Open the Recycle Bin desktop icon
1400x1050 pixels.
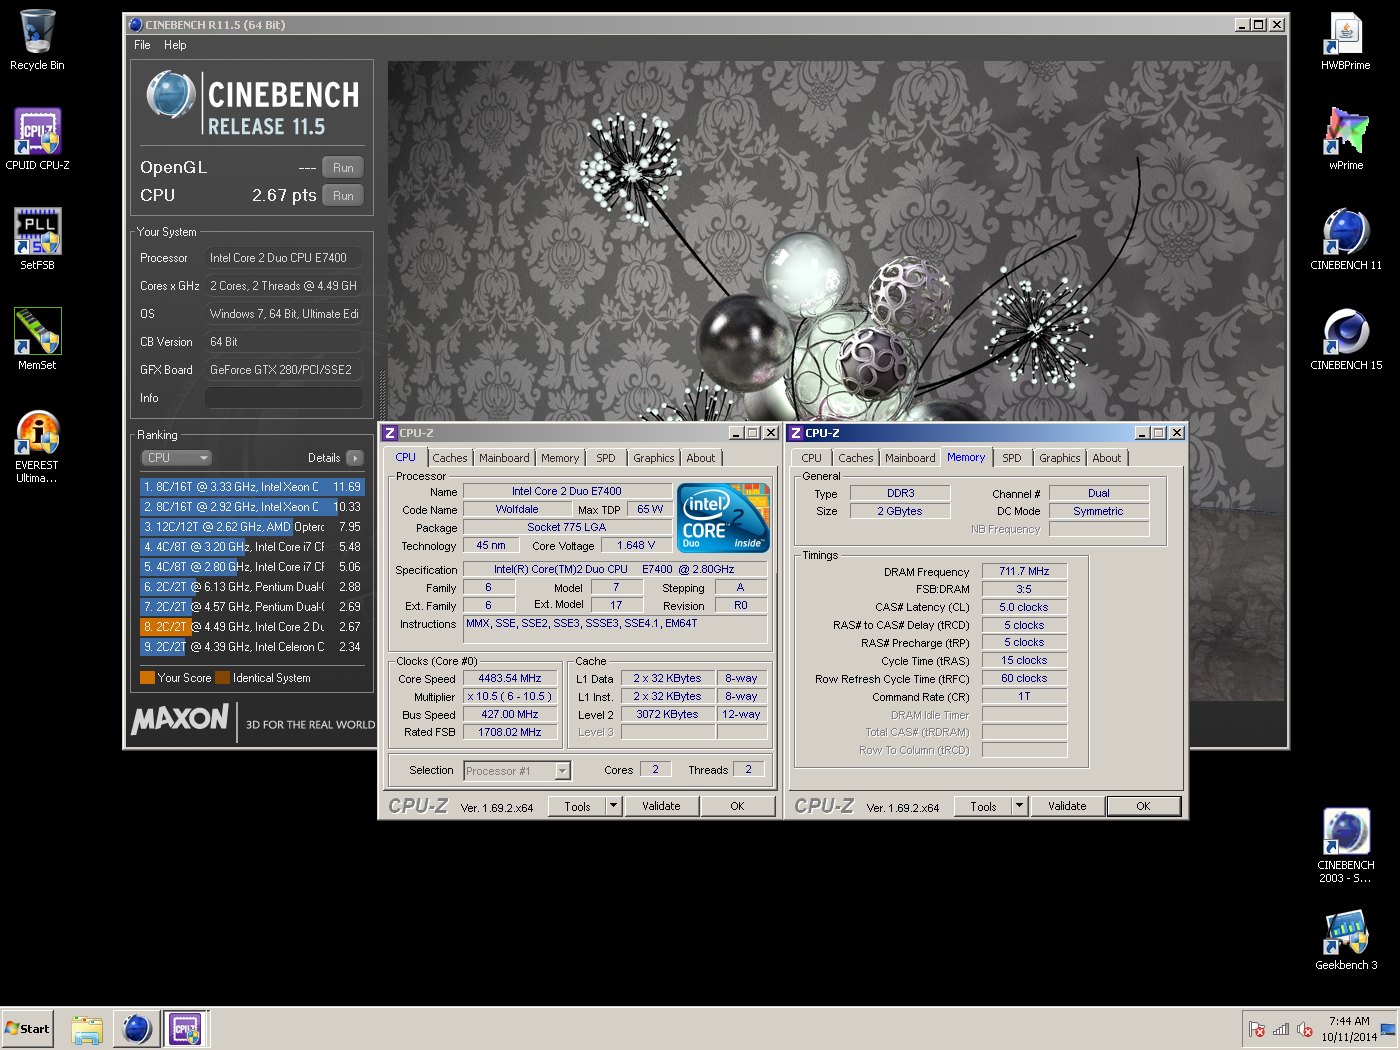click(x=37, y=40)
